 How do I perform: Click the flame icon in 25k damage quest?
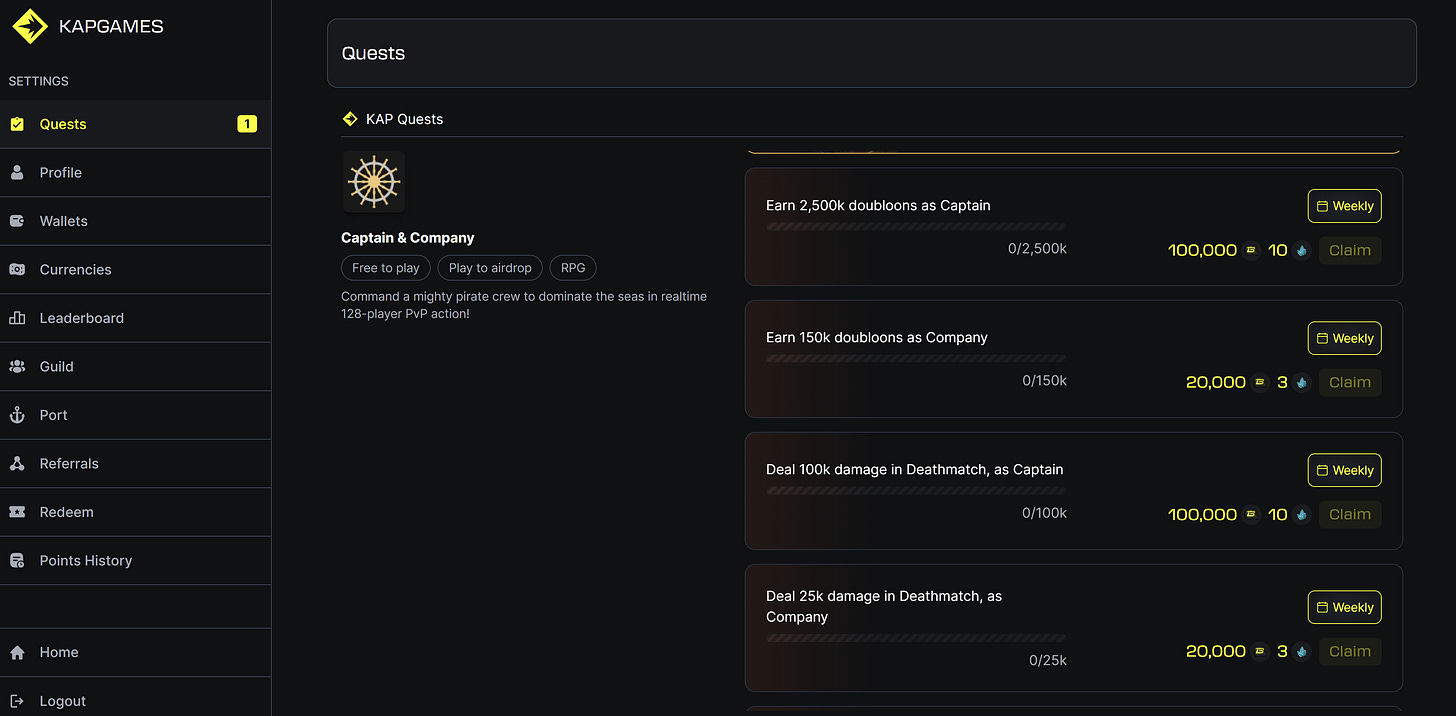tap(1301, 651)
